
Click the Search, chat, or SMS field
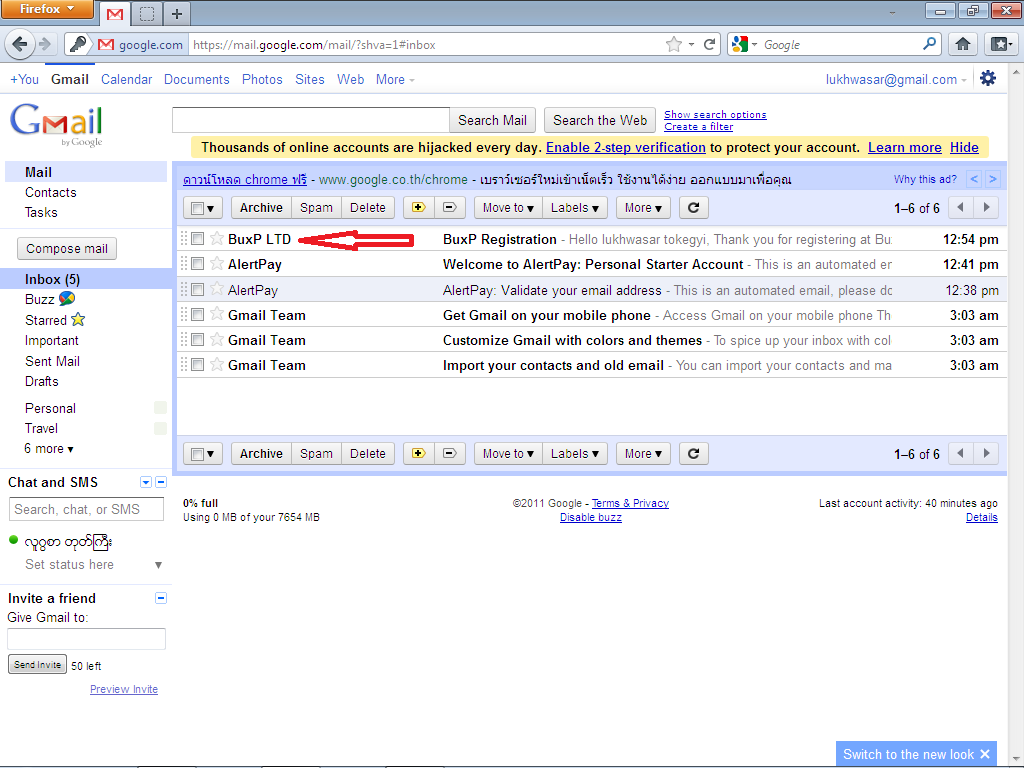[x=86, y=509]
